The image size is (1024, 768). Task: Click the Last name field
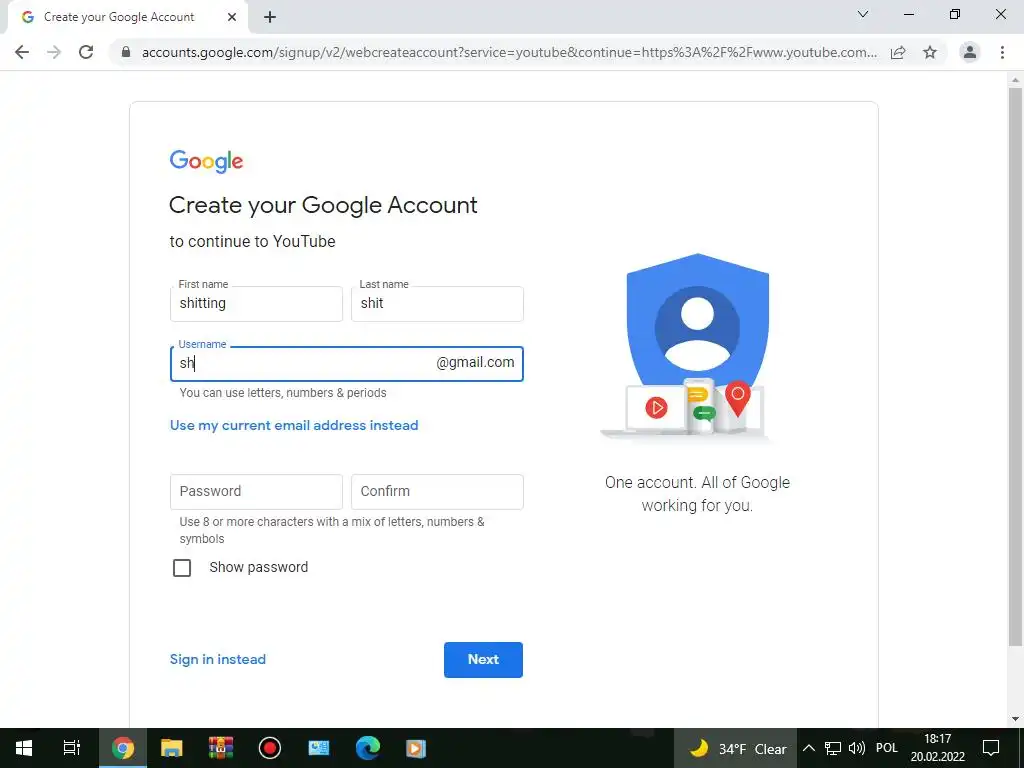click(437, 304)
